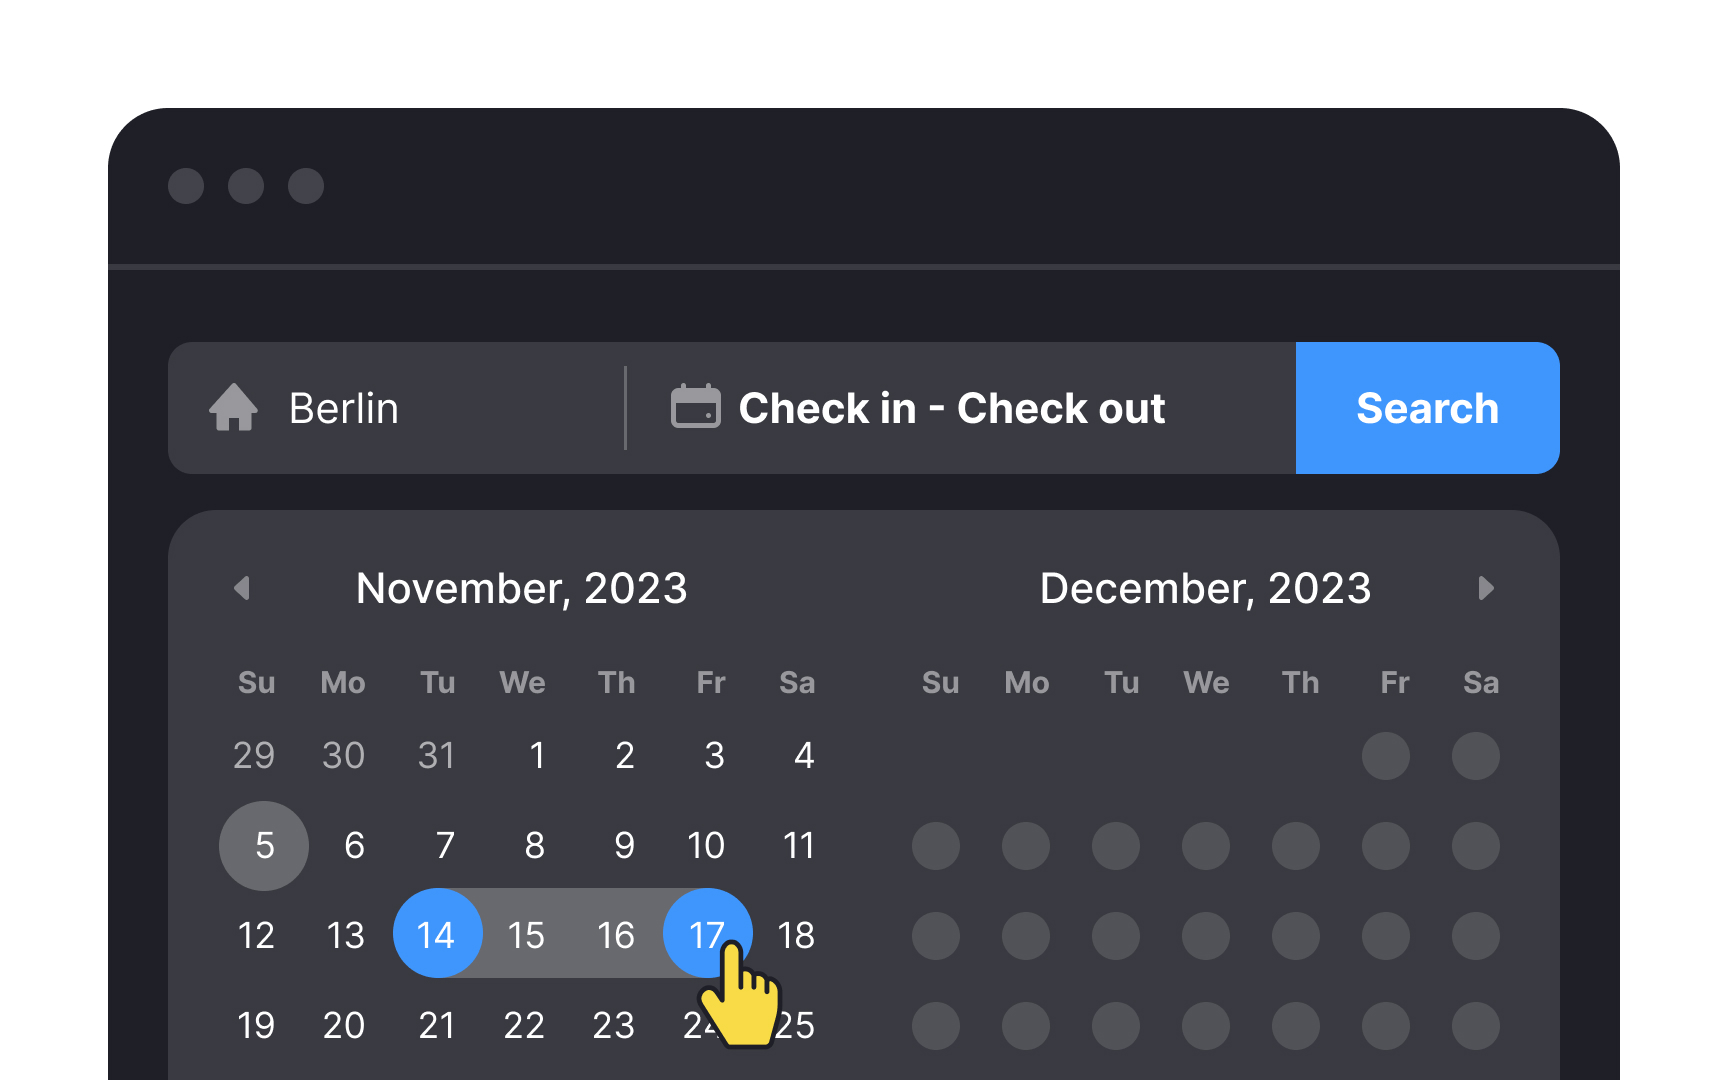The width and height of the screenshot is (1728, 1080).
Task: Select November 5 on the calendar
Action: tap(263, 845)
